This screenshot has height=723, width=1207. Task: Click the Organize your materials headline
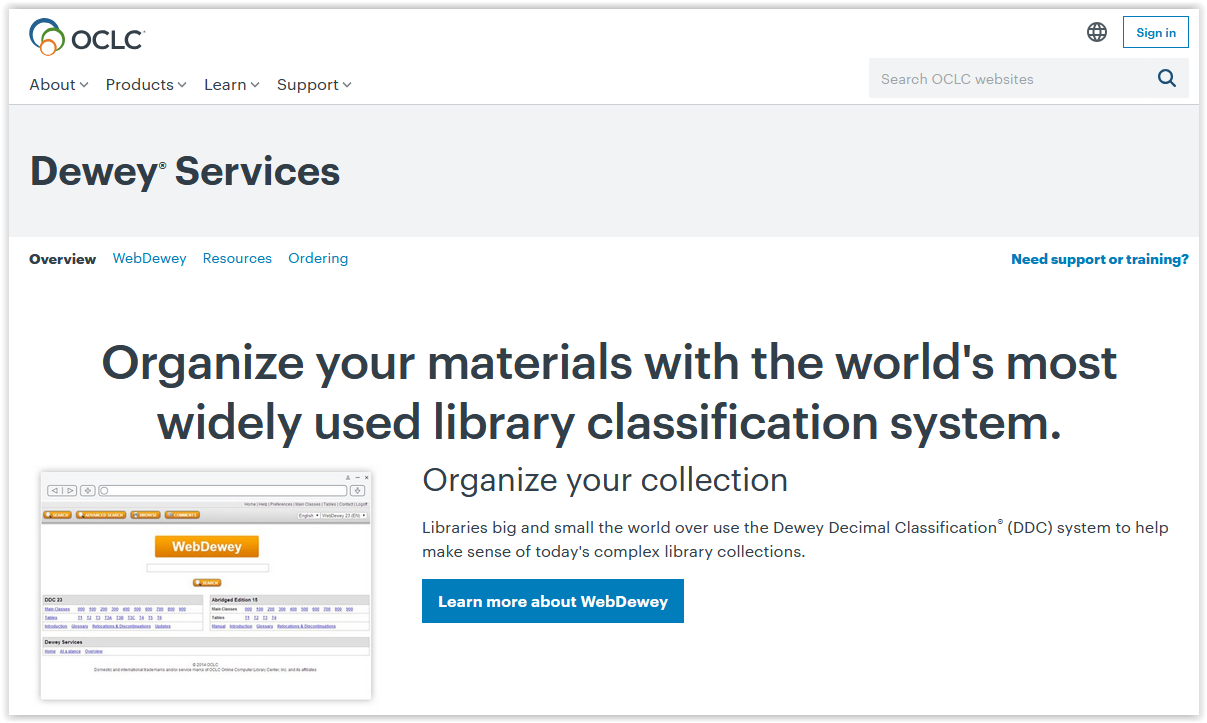click(608, 392)
